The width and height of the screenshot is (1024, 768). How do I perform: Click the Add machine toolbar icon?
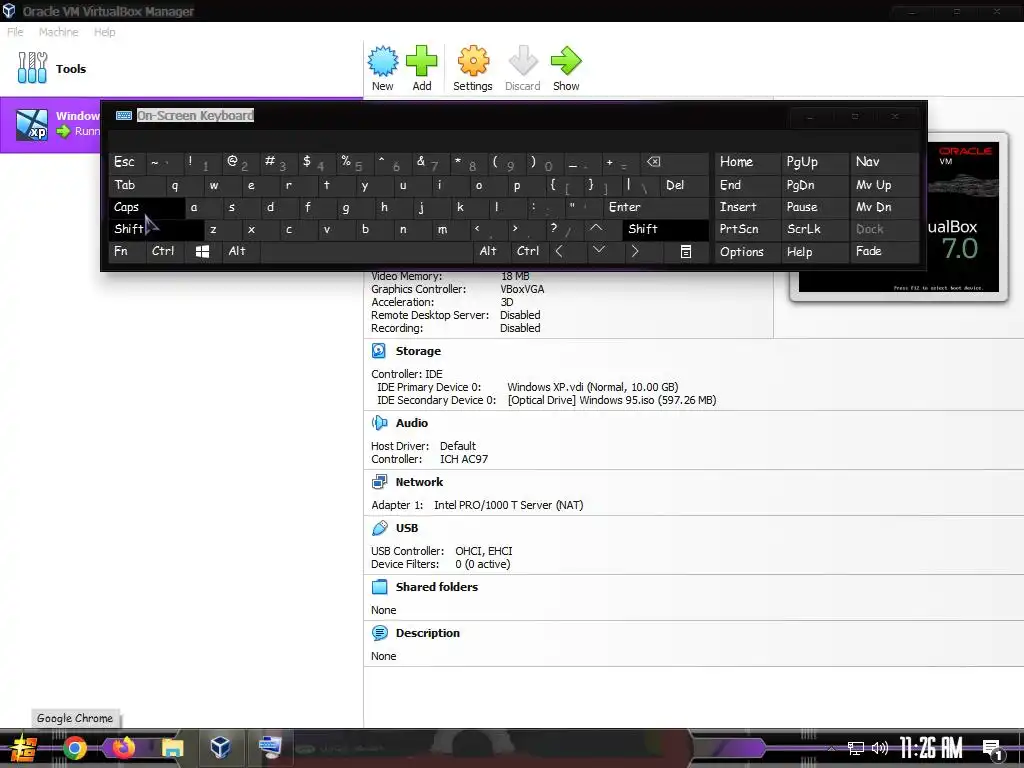[x=421, y=61]
